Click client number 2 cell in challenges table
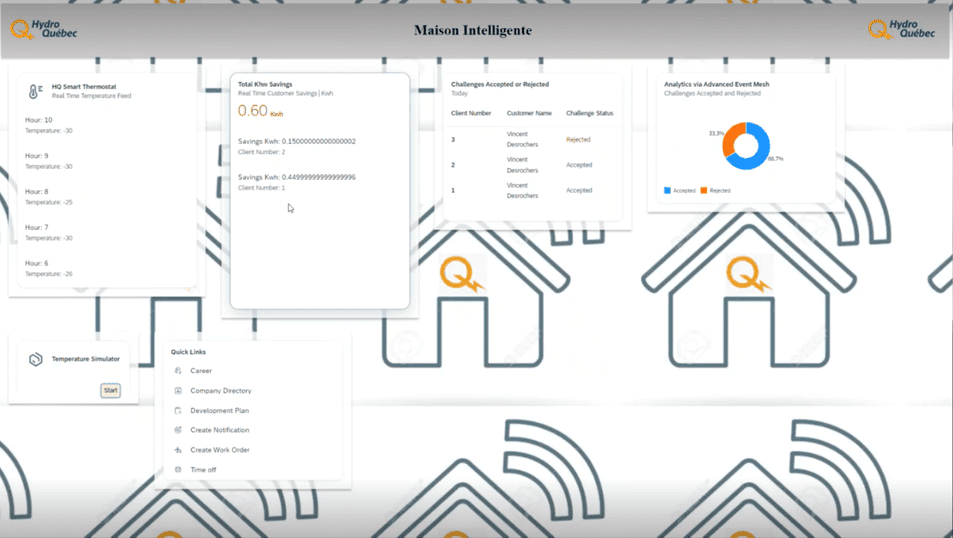 (x=453, y=165)
